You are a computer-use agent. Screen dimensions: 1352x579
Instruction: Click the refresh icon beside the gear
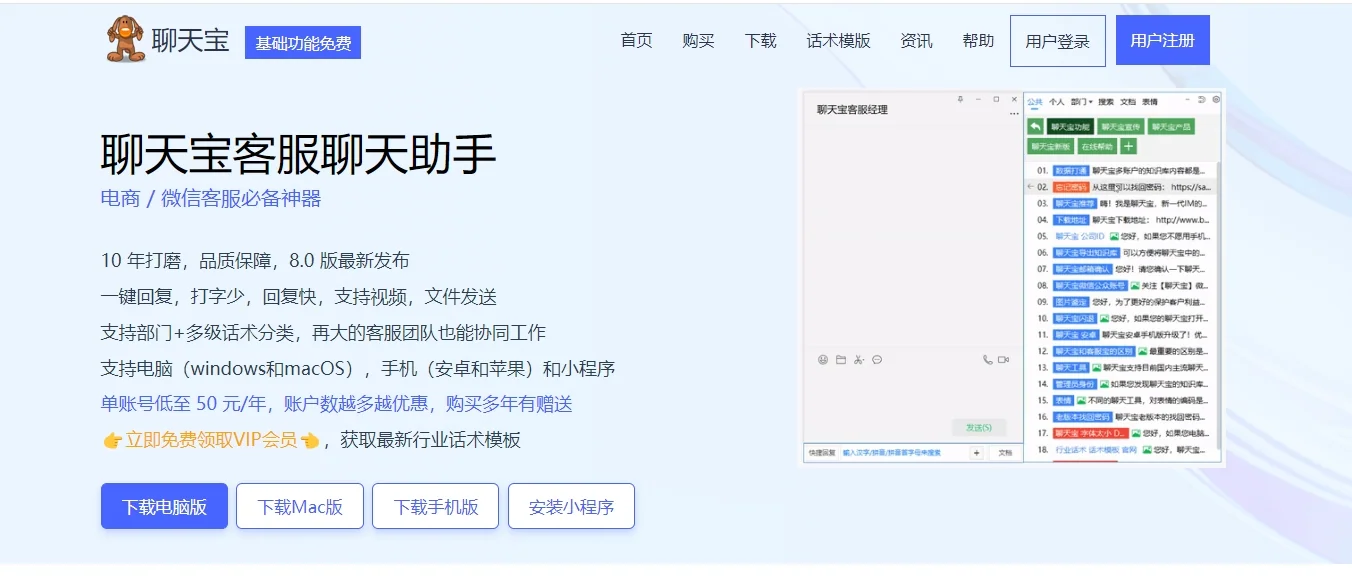1201,100
